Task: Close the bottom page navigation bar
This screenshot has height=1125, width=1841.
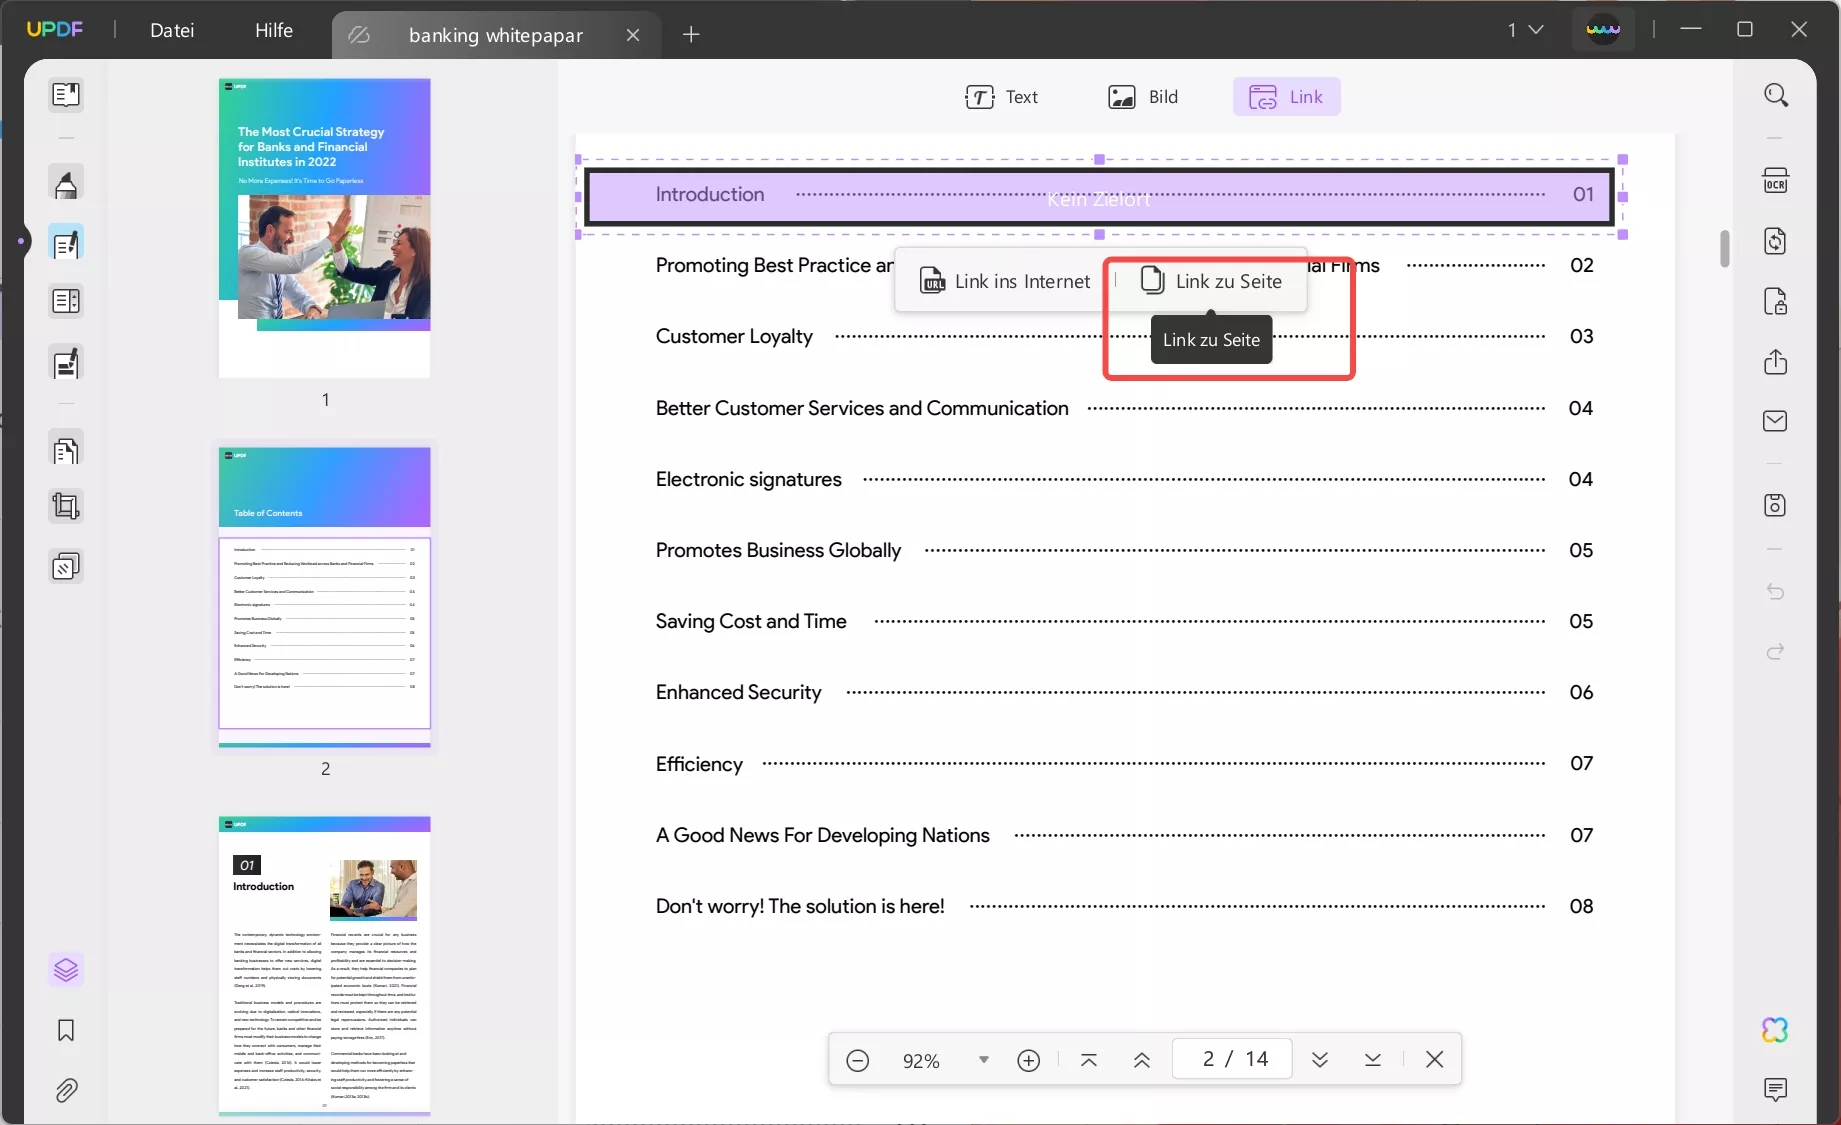Action: 1435,1059
